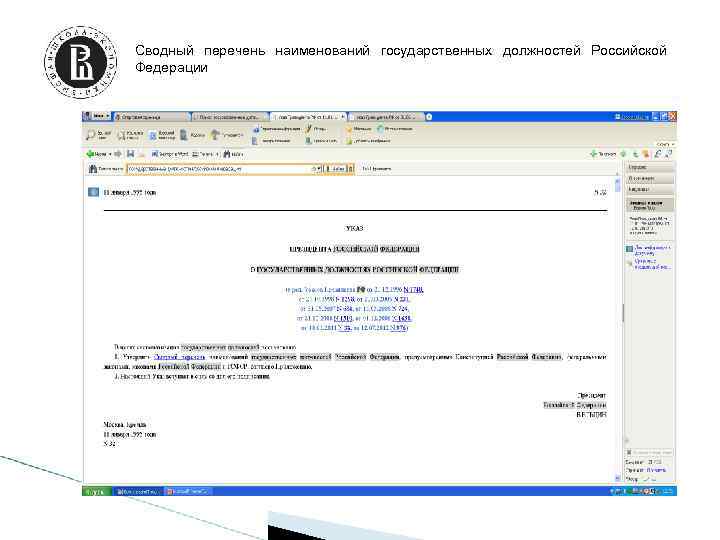The height and width of the screenshot is (540, 720).
Task: Click the document vertical scrollbar thumb
Action: (x=617, y=186)
